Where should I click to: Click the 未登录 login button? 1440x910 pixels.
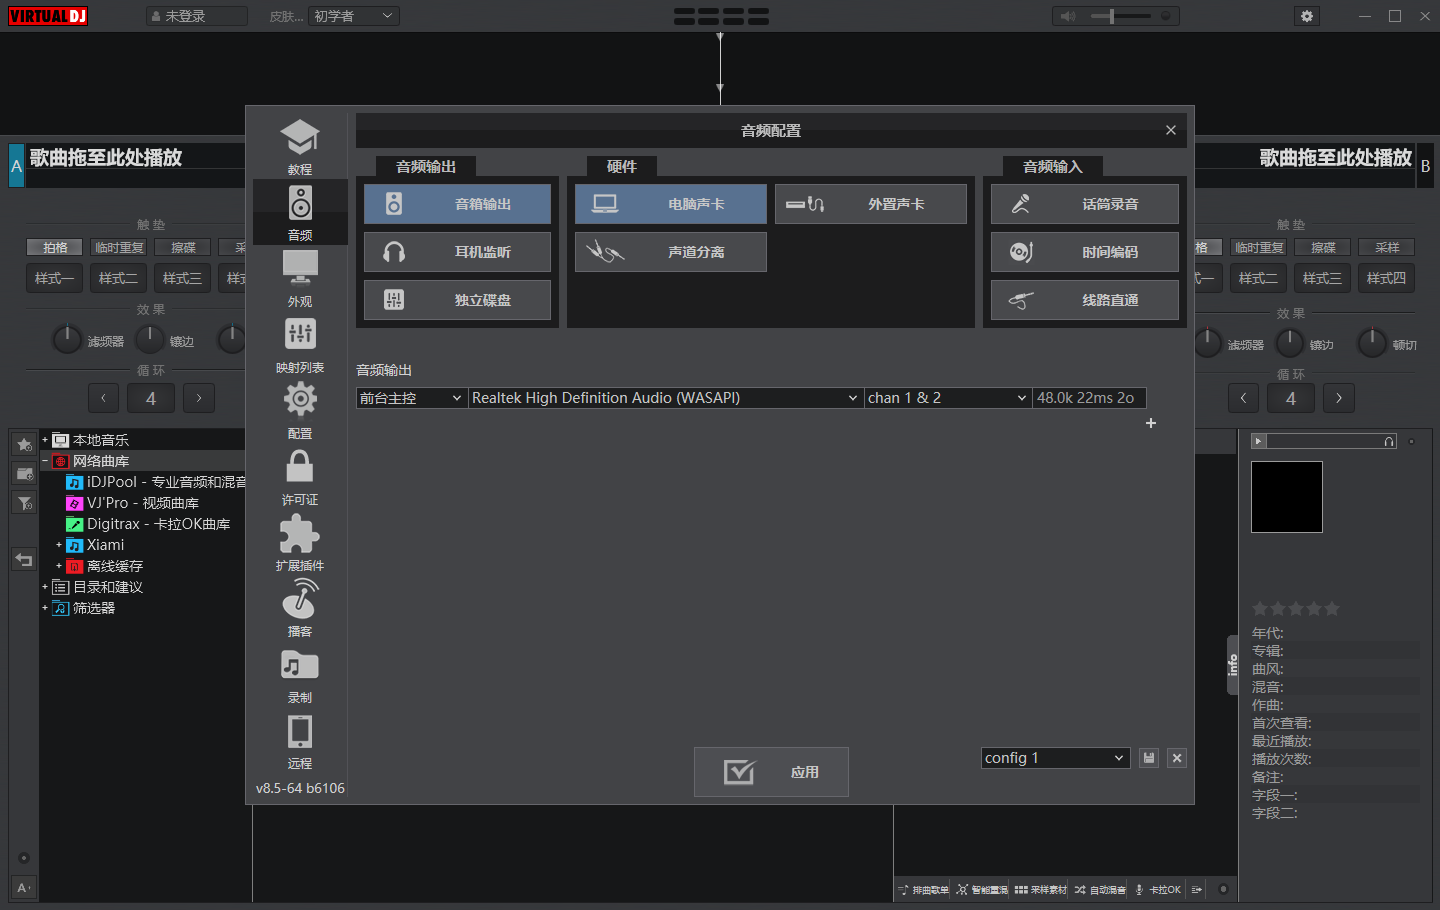coord(196,16)
